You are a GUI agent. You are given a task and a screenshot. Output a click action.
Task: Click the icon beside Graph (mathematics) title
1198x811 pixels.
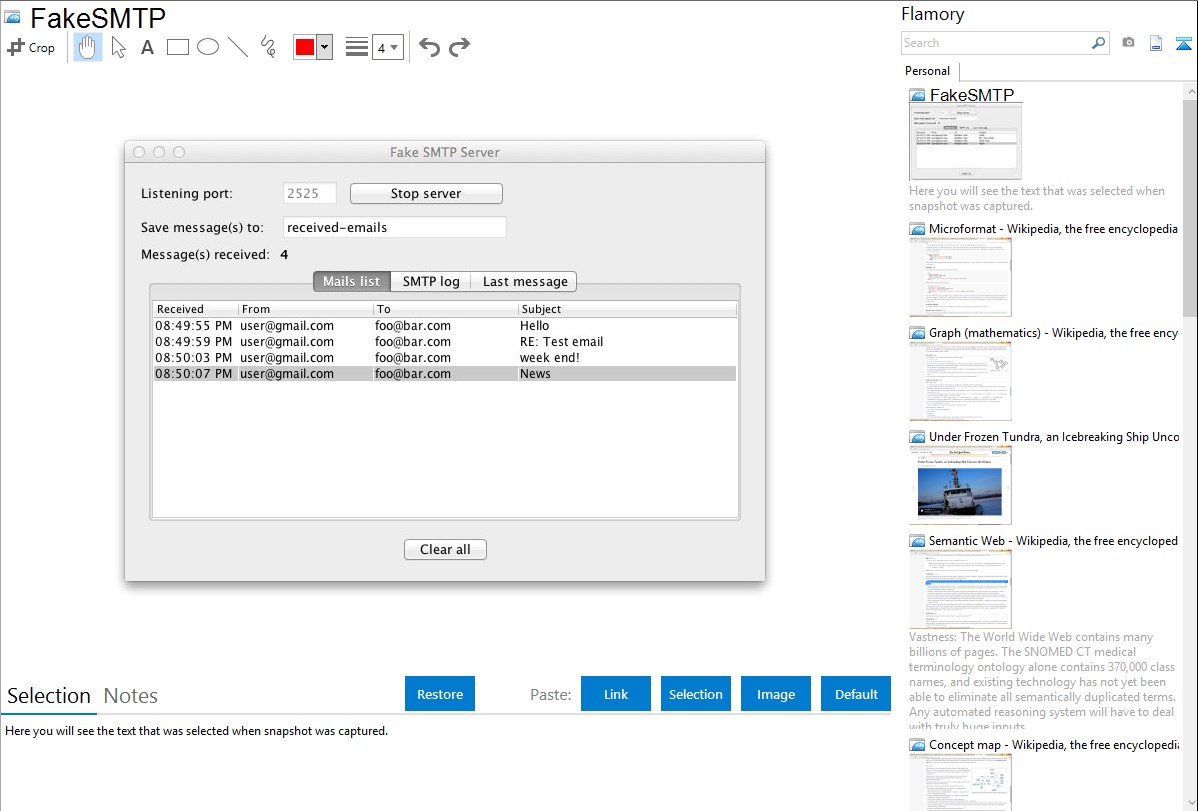click(917, 333)
